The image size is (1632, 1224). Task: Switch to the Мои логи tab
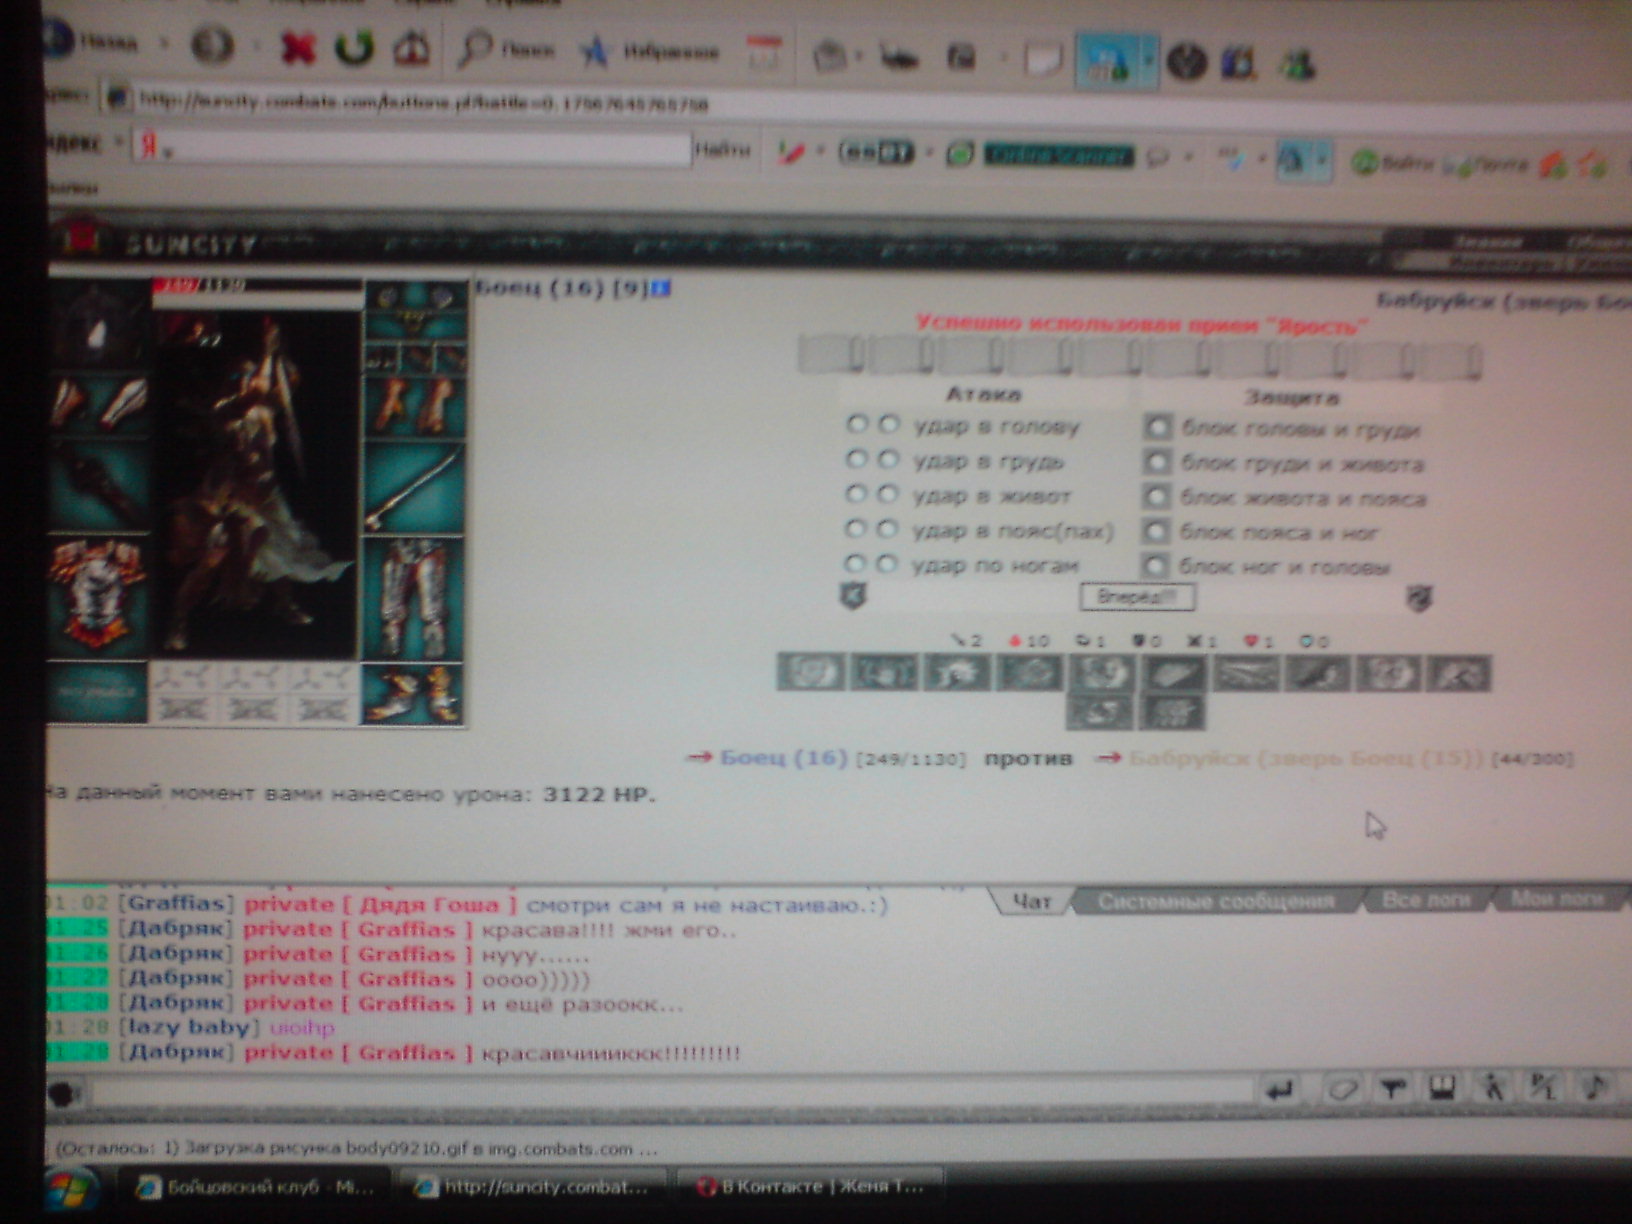1557,898
